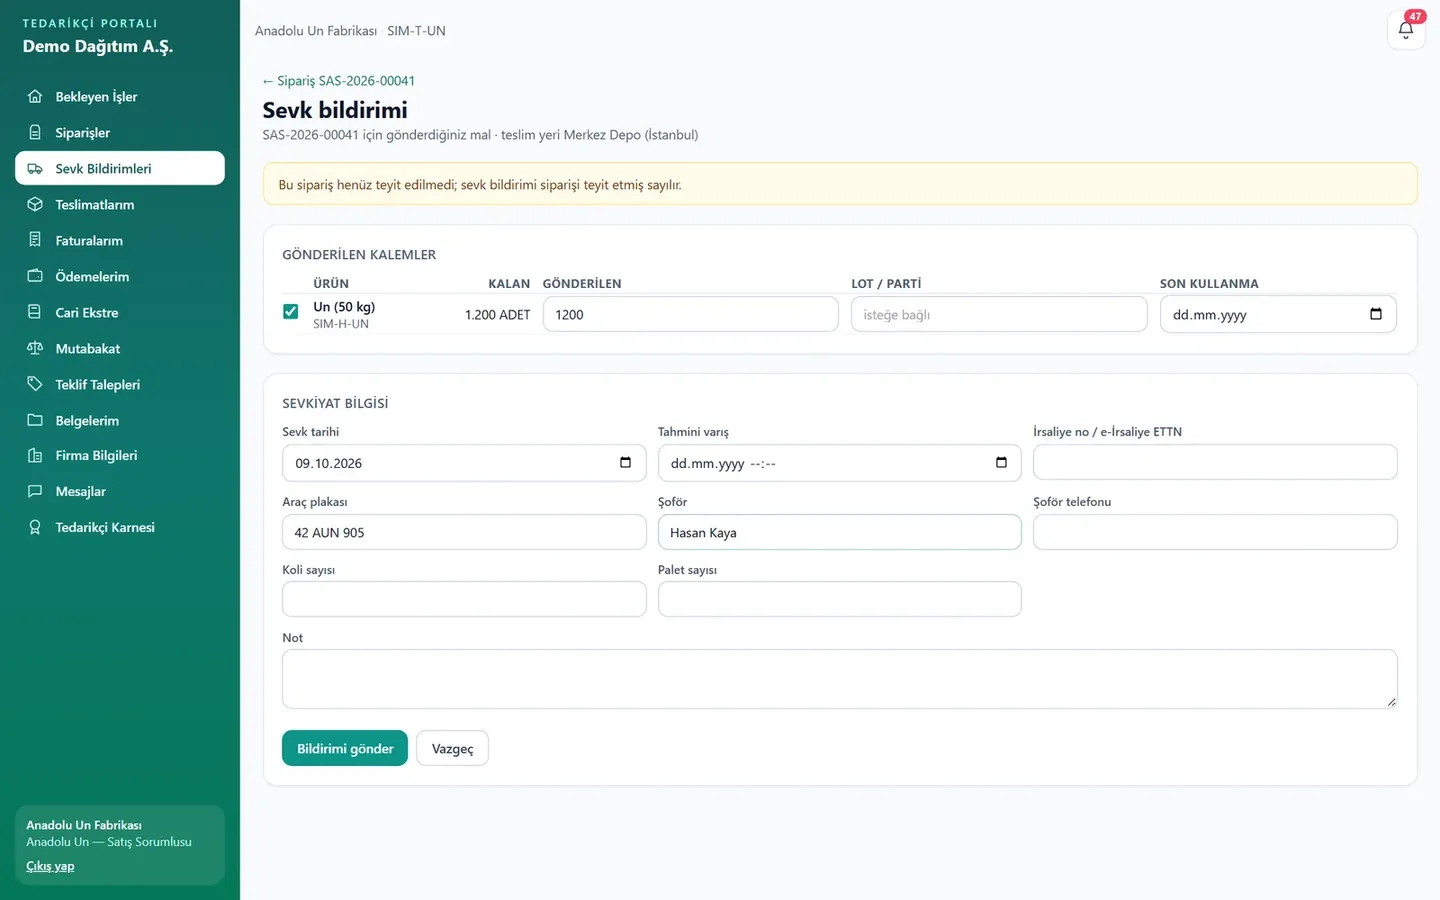Click the Şoför name field

pos(840,532)
